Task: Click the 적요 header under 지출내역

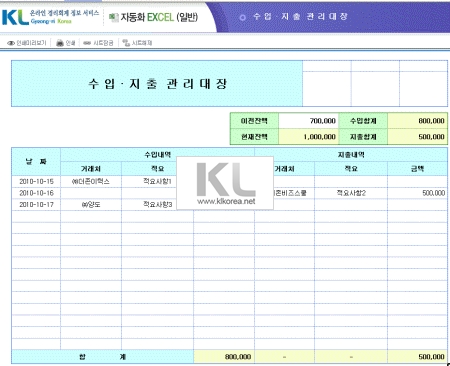Action: pos(351,169)
